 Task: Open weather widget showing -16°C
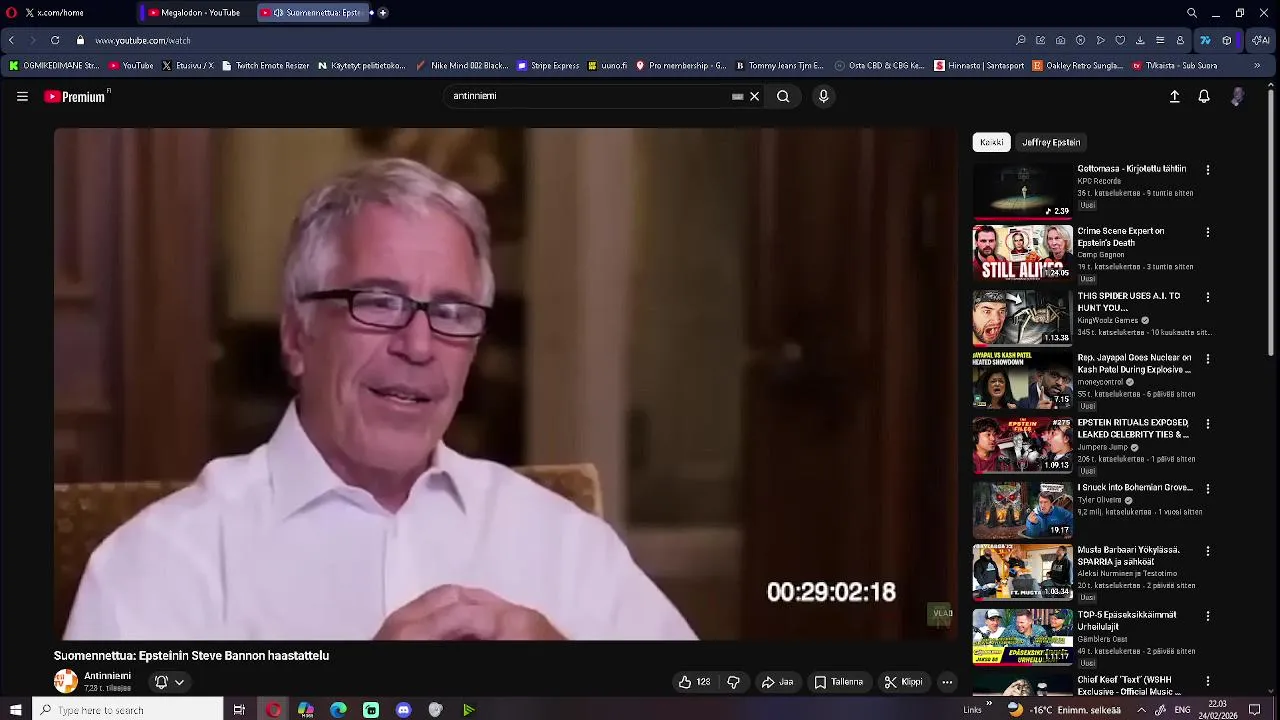point(1064,710)
